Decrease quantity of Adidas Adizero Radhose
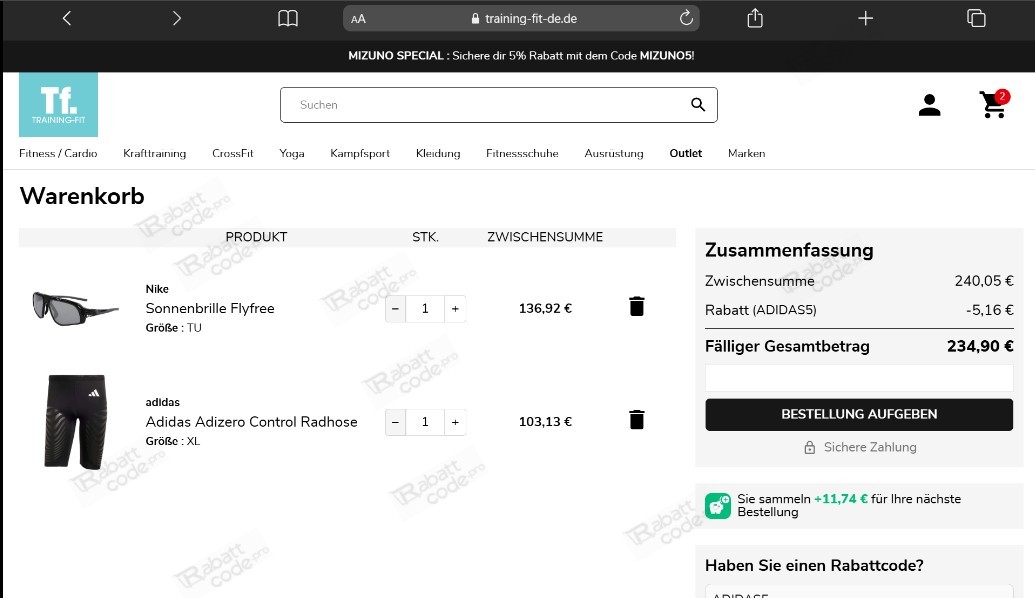 pos(395,422)
